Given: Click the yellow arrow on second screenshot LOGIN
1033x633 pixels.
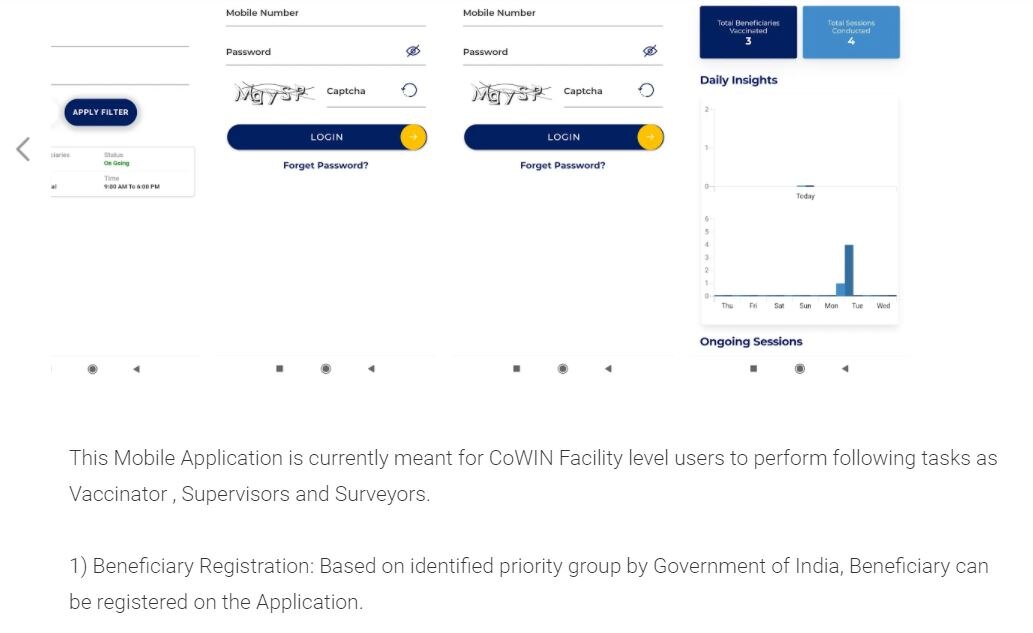Looking at the screenshot, I should [413, 137].
